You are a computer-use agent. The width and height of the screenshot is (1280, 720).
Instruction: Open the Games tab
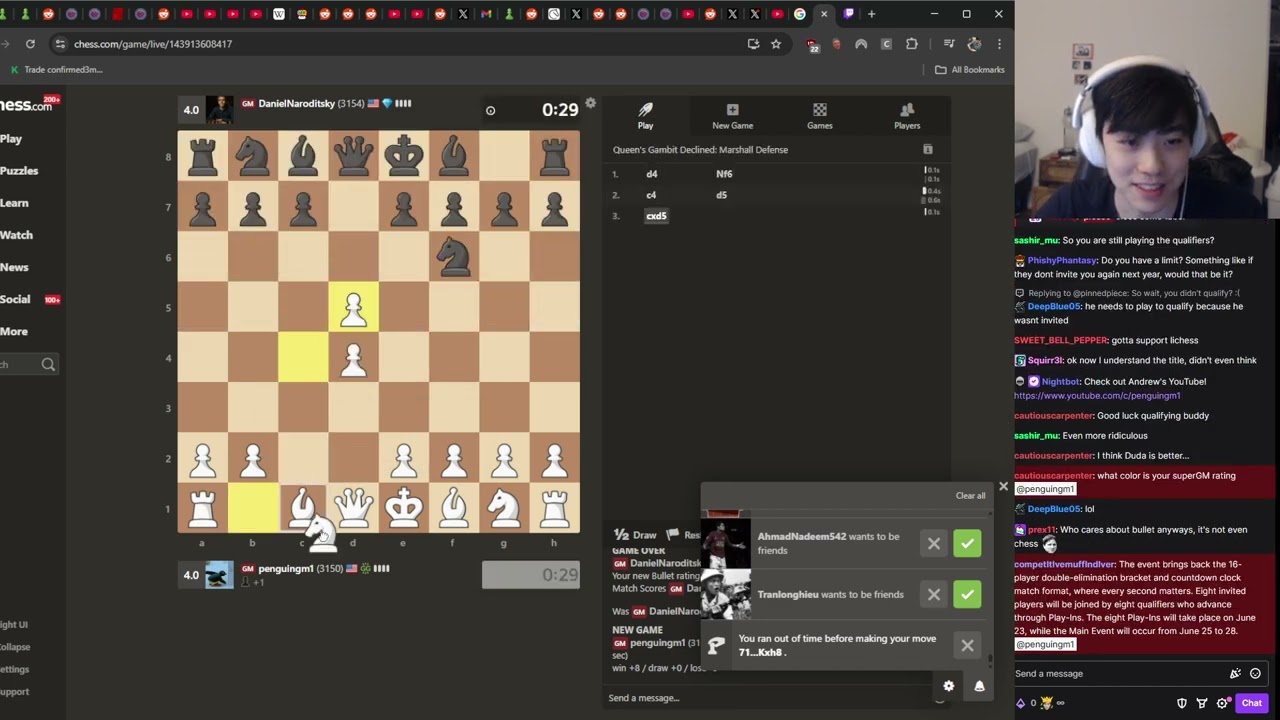(819, 116)
